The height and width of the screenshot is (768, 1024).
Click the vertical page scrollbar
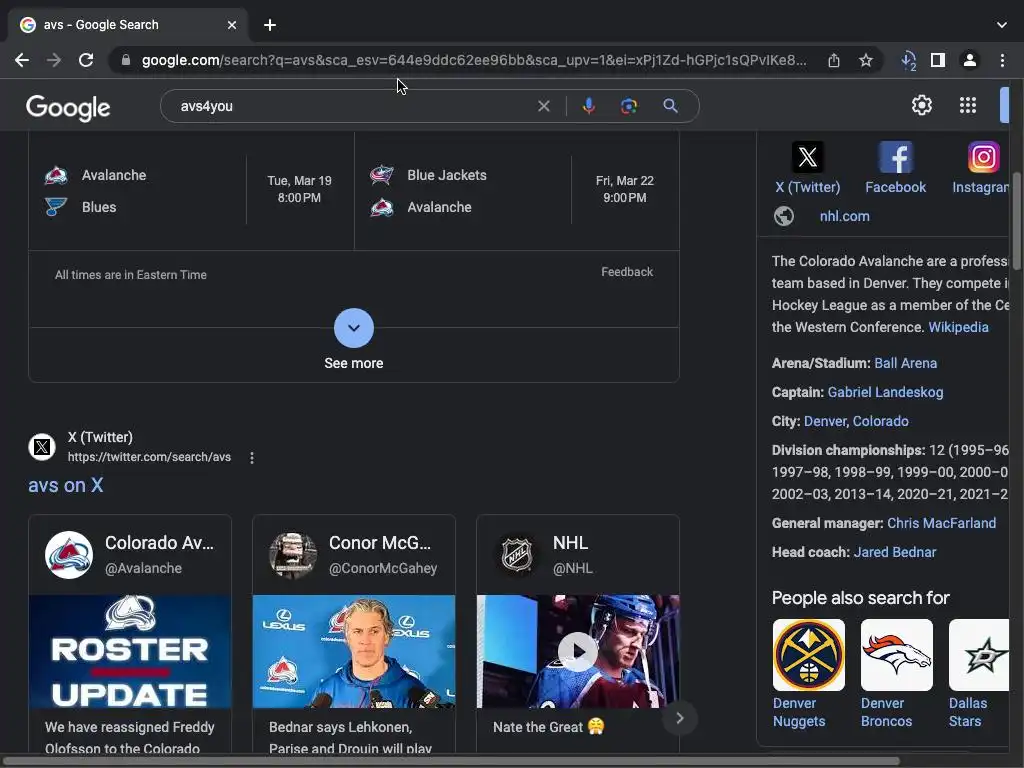pyautogui.click(x=1016, y=221)
